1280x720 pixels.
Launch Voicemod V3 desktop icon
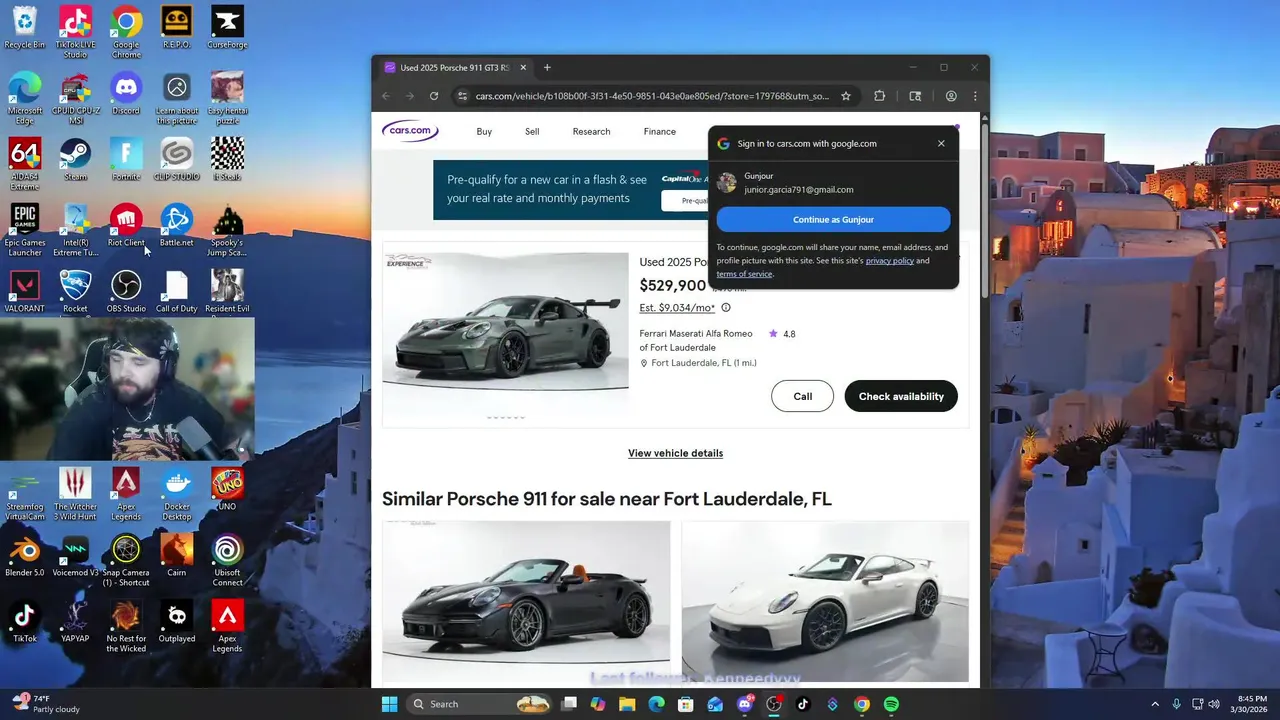(x=75, y=555)
